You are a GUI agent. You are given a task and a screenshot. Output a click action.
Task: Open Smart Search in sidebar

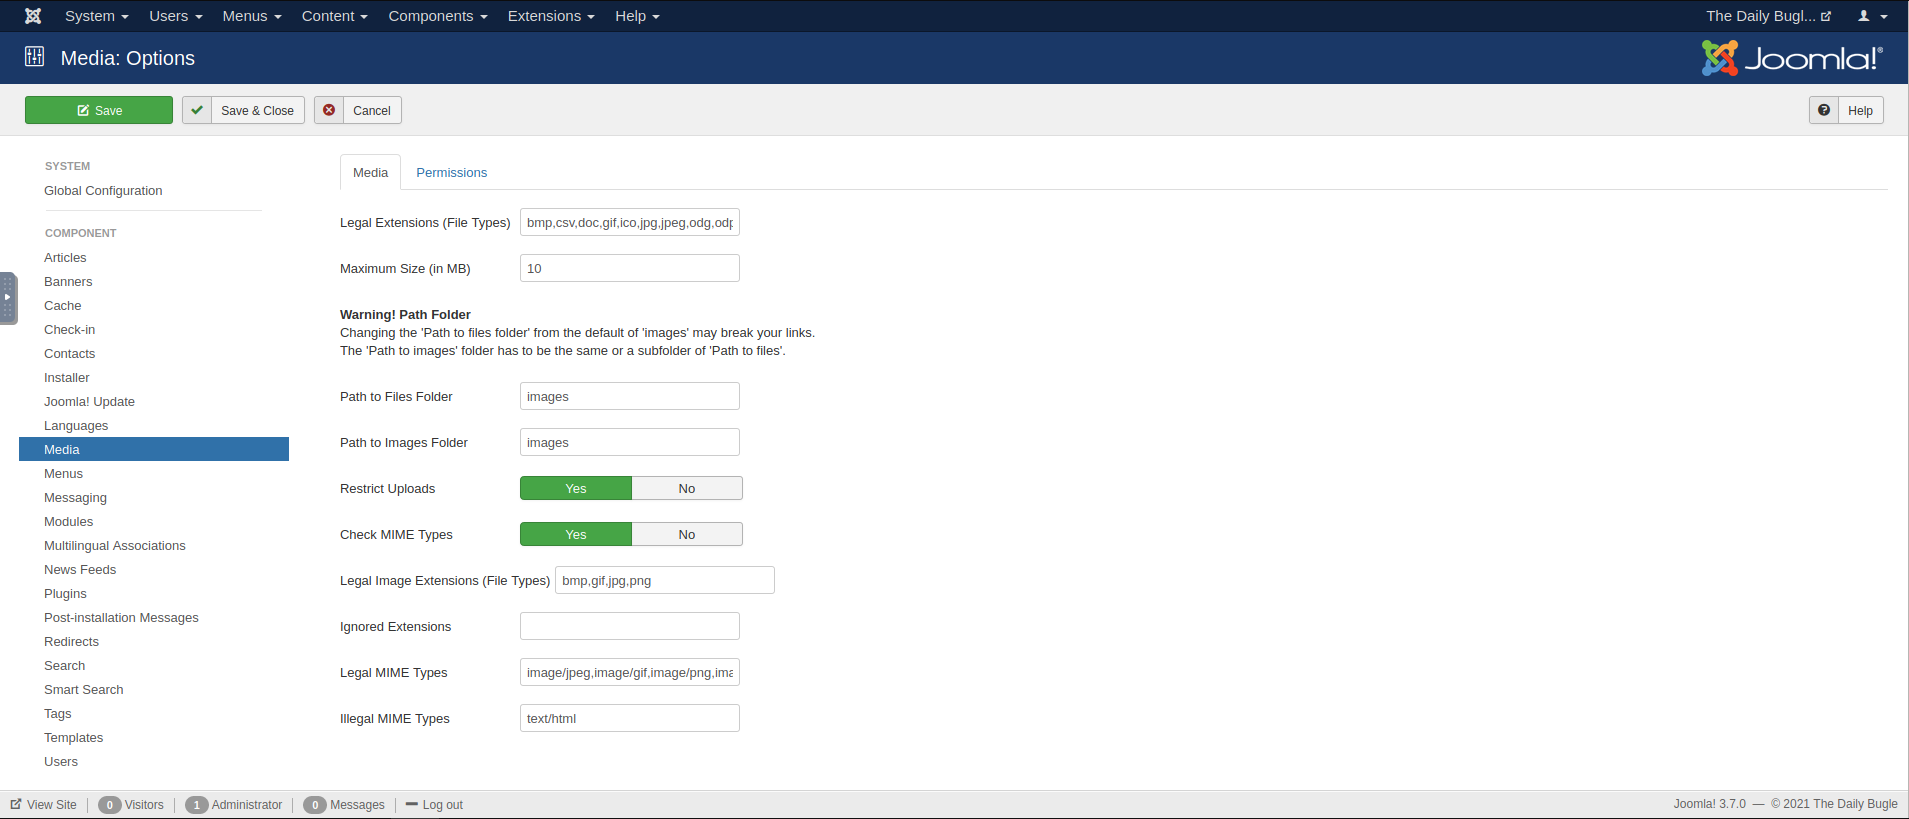(x=84, y=689)
